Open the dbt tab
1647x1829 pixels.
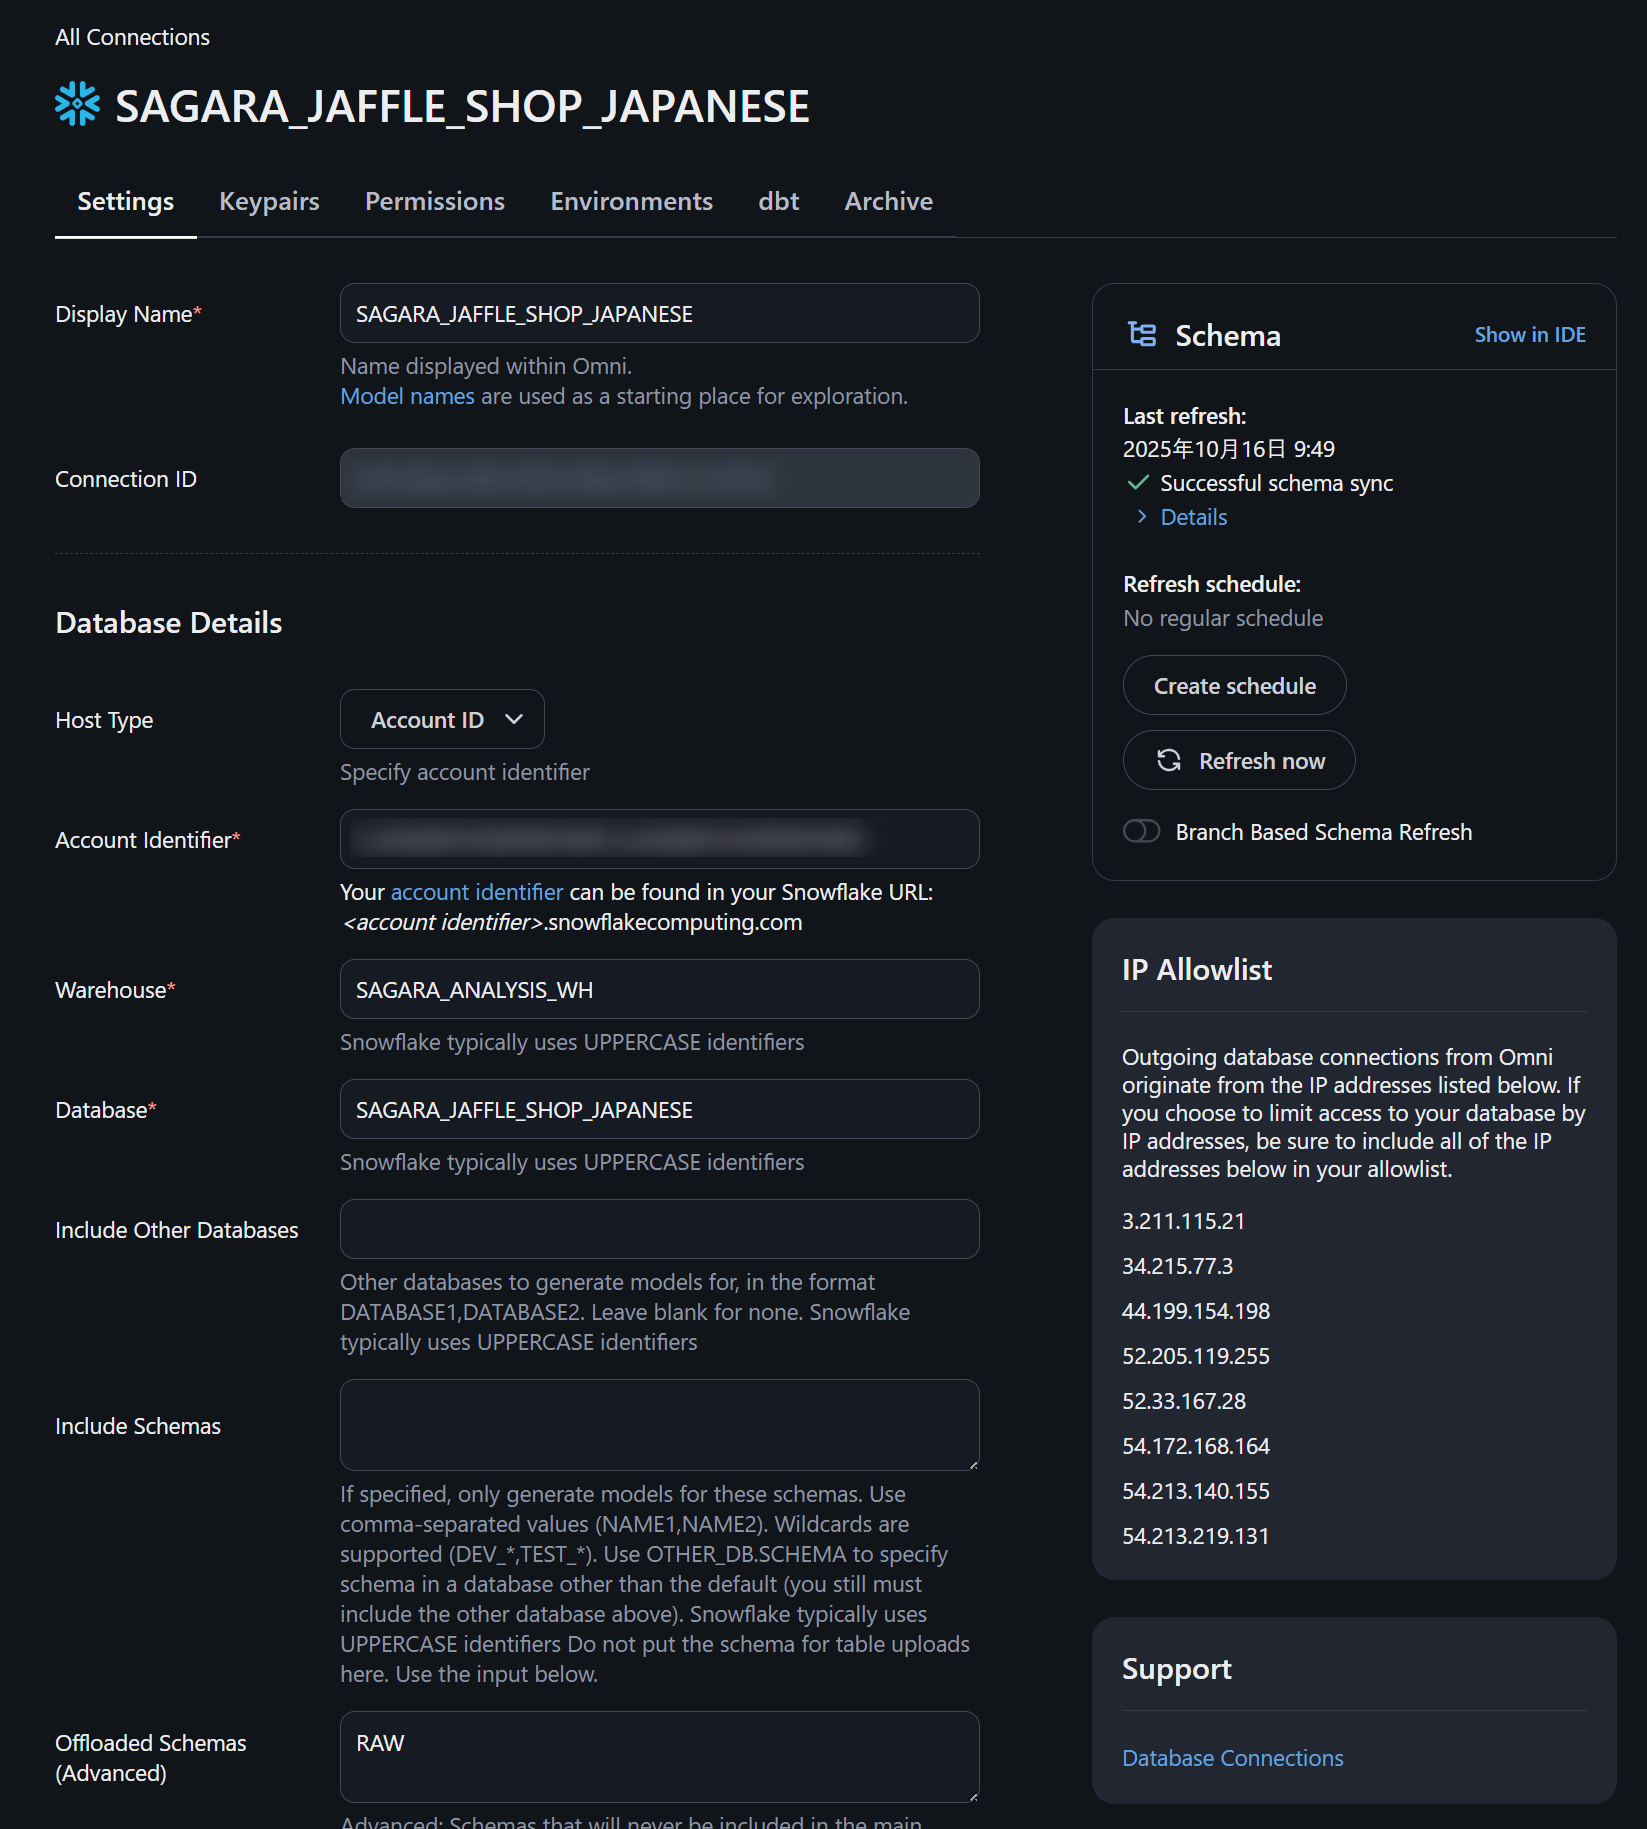(779, 201)
